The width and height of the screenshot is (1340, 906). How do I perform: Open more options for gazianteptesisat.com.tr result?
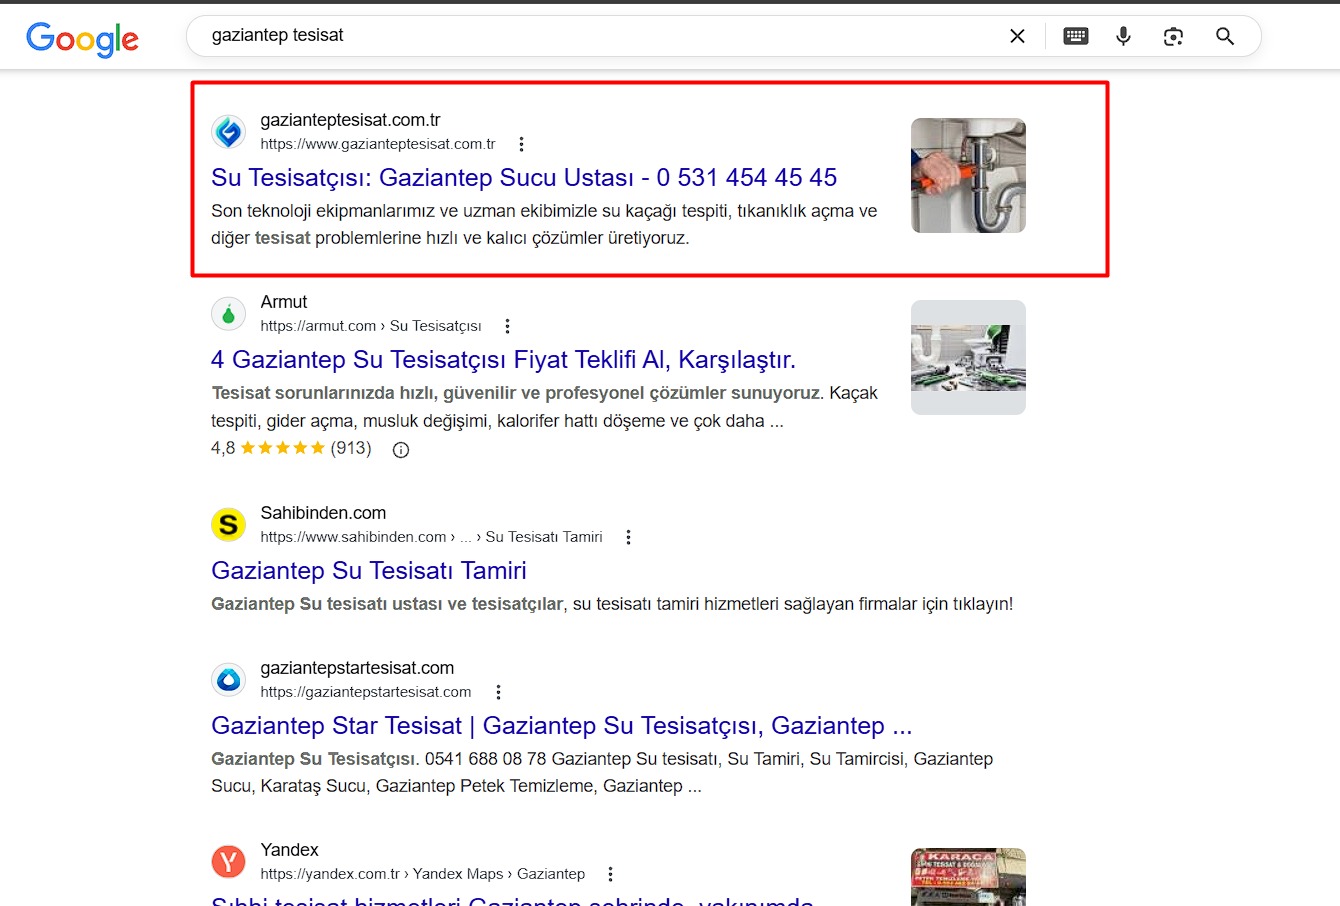[x=521, y=144]
